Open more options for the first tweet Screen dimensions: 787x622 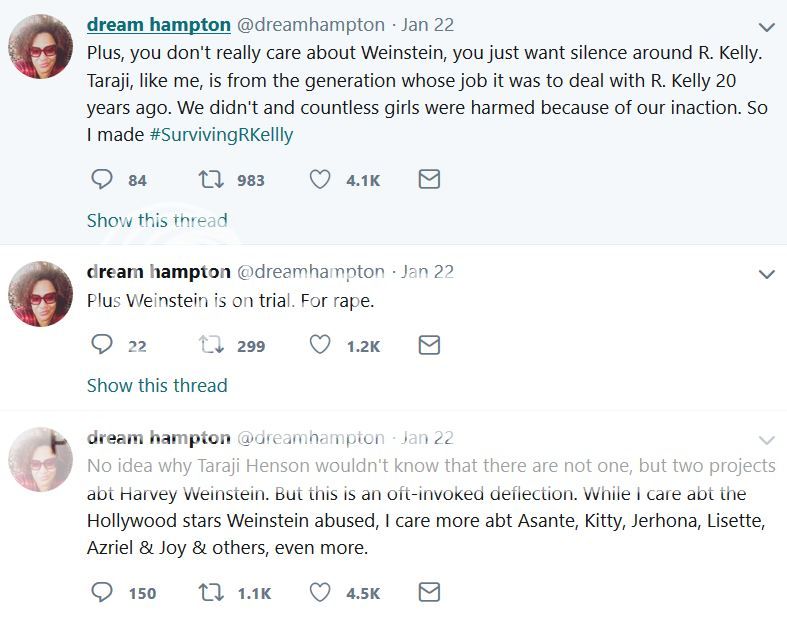(767, 27)
